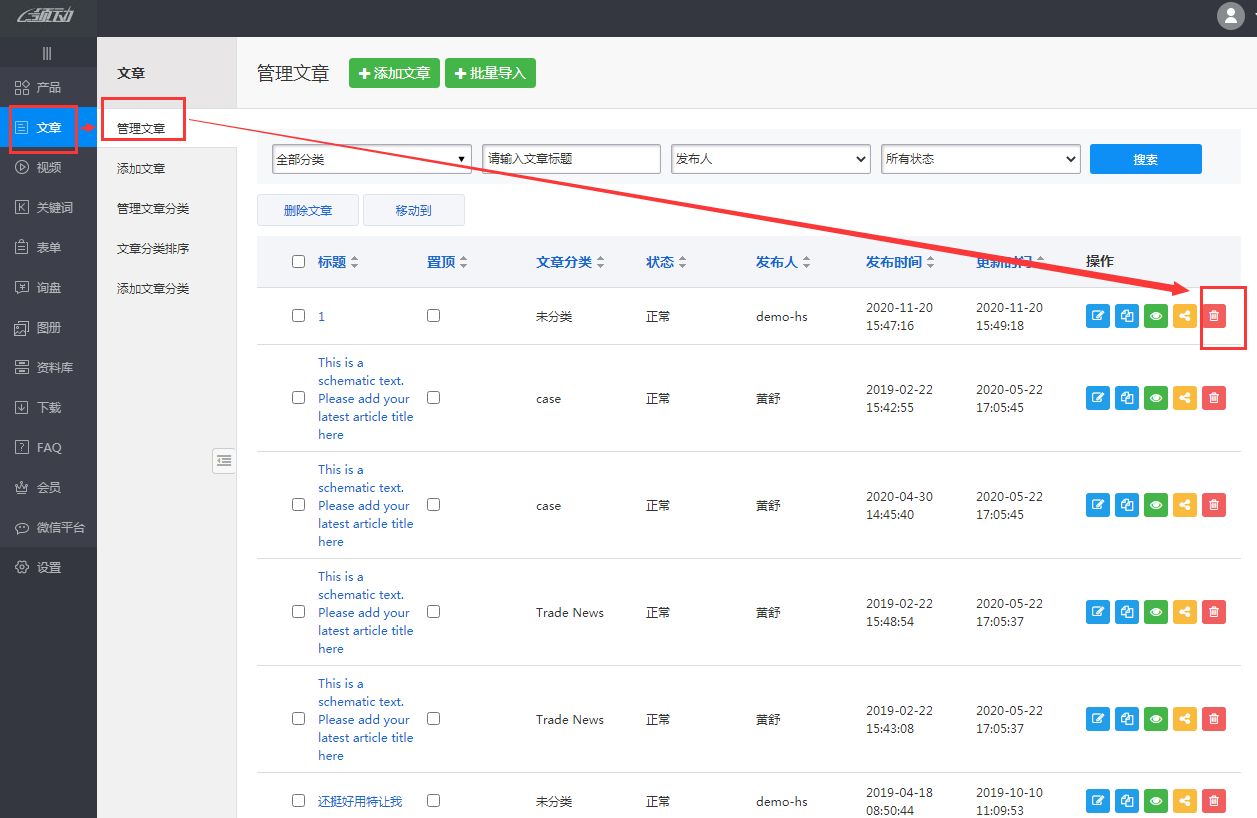Copy the article 1 using the duplicate icon
The width and height of the screenshot is (1257, 818).
[x=1126, y=315]
